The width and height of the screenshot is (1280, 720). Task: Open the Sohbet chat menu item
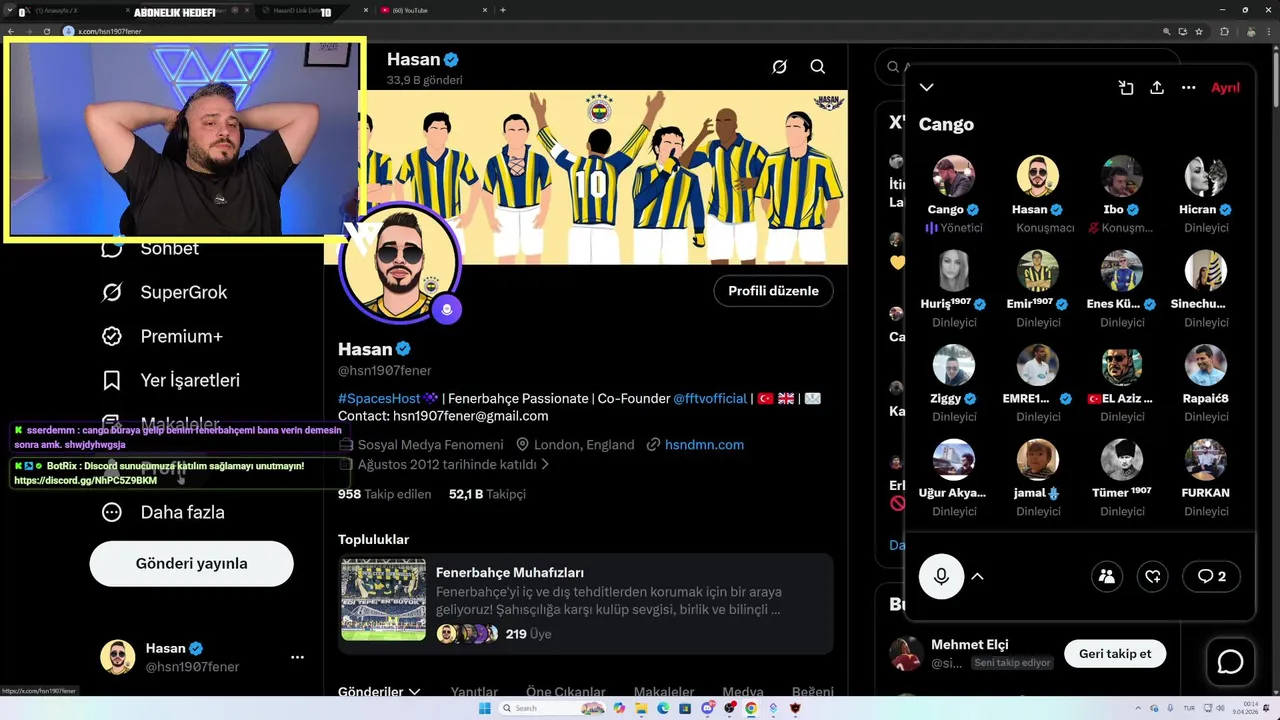point(150,249)
